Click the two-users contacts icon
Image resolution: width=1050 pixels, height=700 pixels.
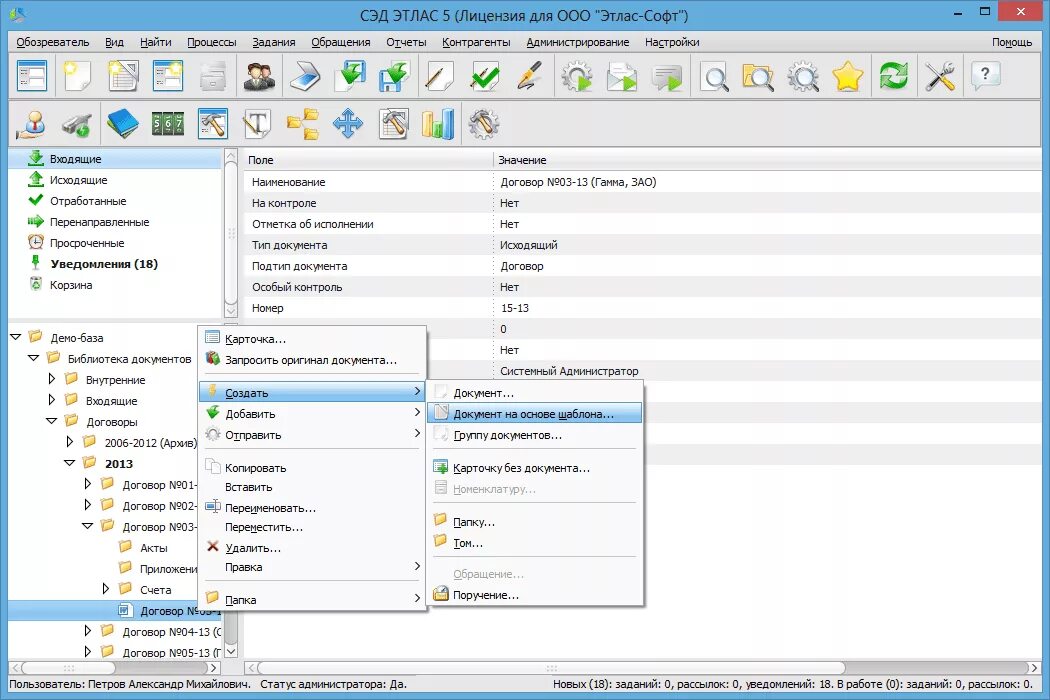coord(259,76)
